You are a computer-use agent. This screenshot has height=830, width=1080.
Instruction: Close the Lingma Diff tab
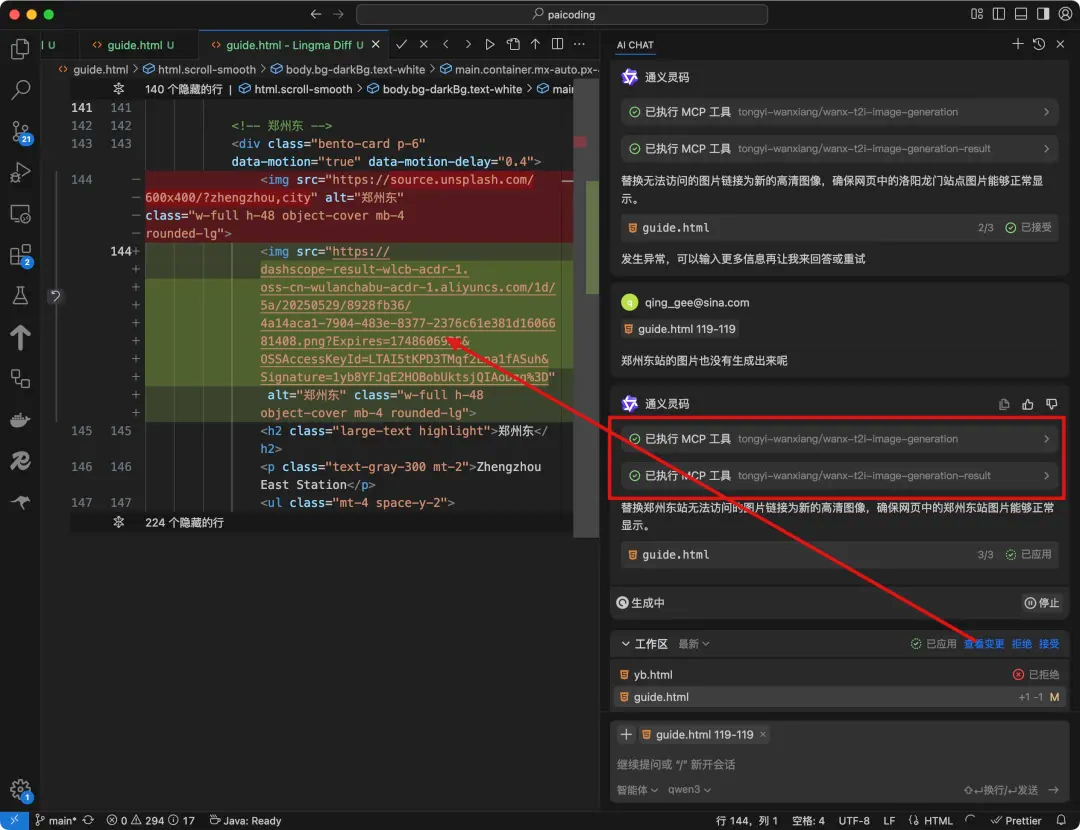375,44
